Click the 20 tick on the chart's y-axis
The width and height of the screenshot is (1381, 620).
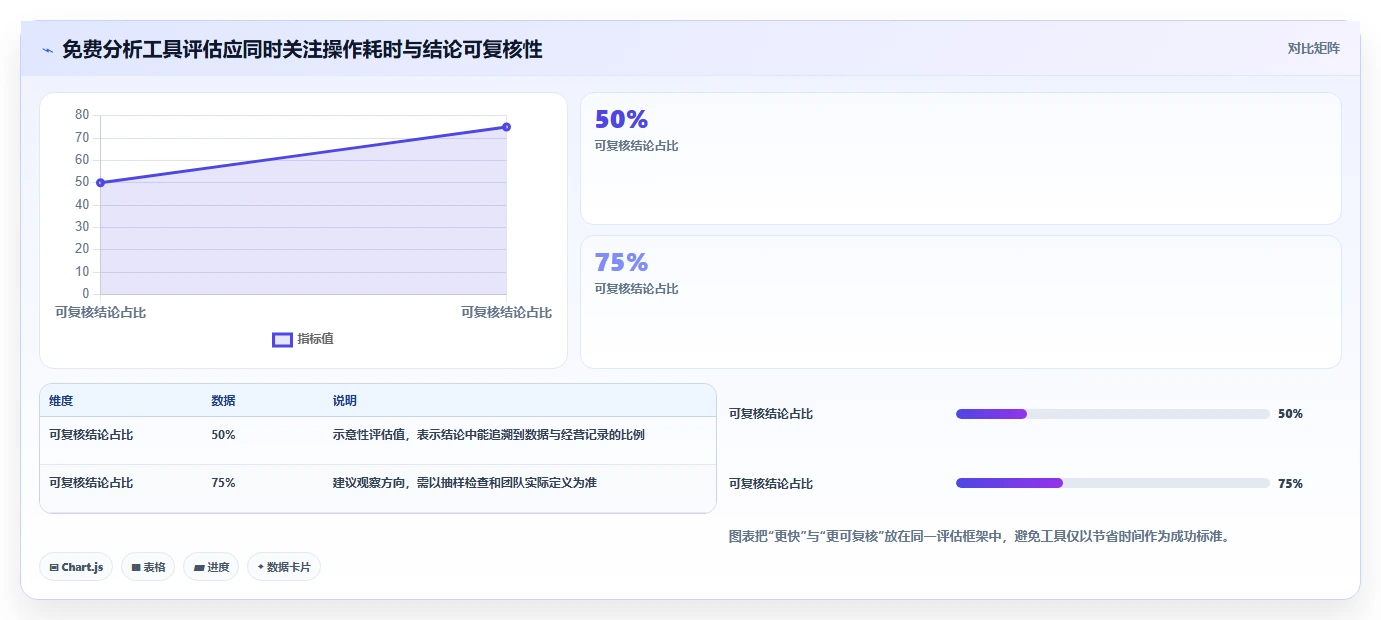tap(82, 249)
